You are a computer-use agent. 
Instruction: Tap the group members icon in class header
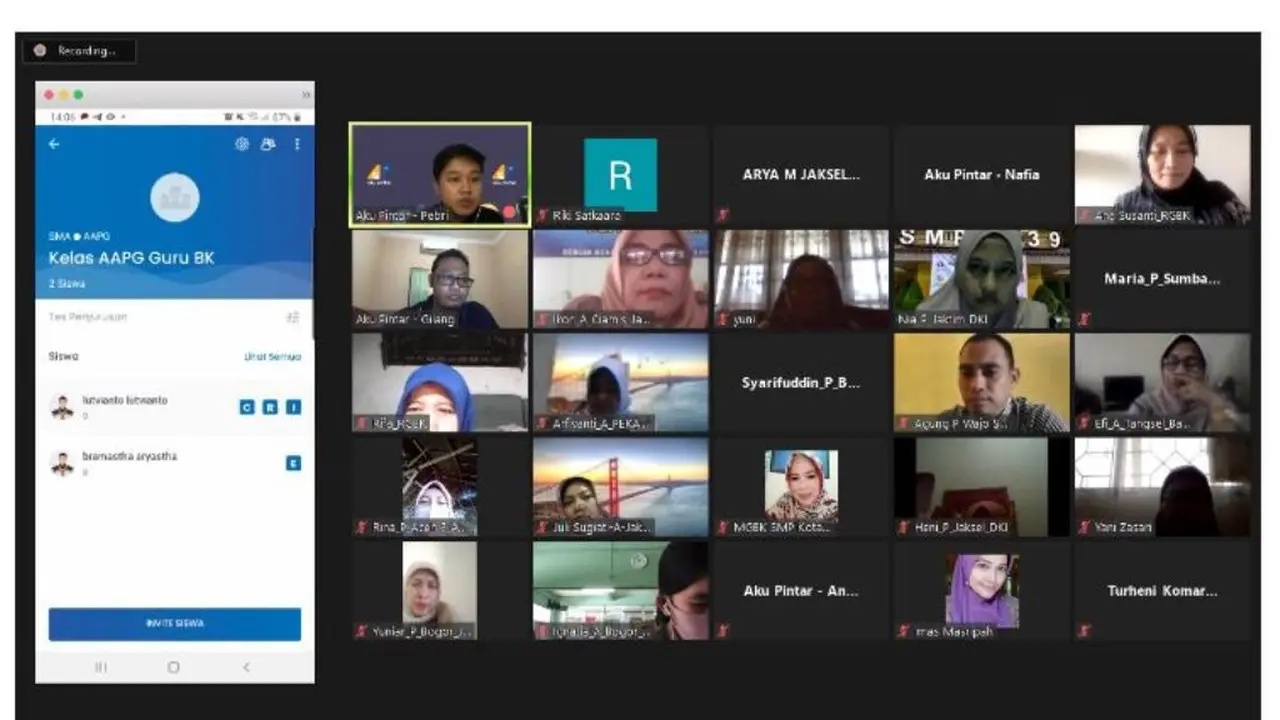tap(268, 144)
